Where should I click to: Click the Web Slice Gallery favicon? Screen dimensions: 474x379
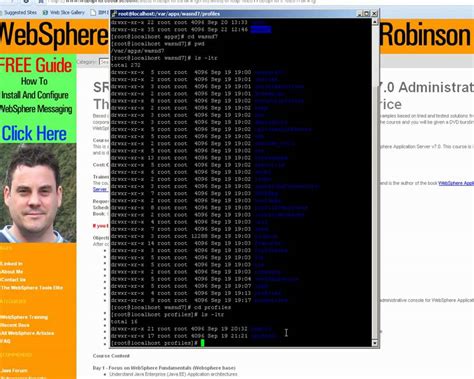45,13
